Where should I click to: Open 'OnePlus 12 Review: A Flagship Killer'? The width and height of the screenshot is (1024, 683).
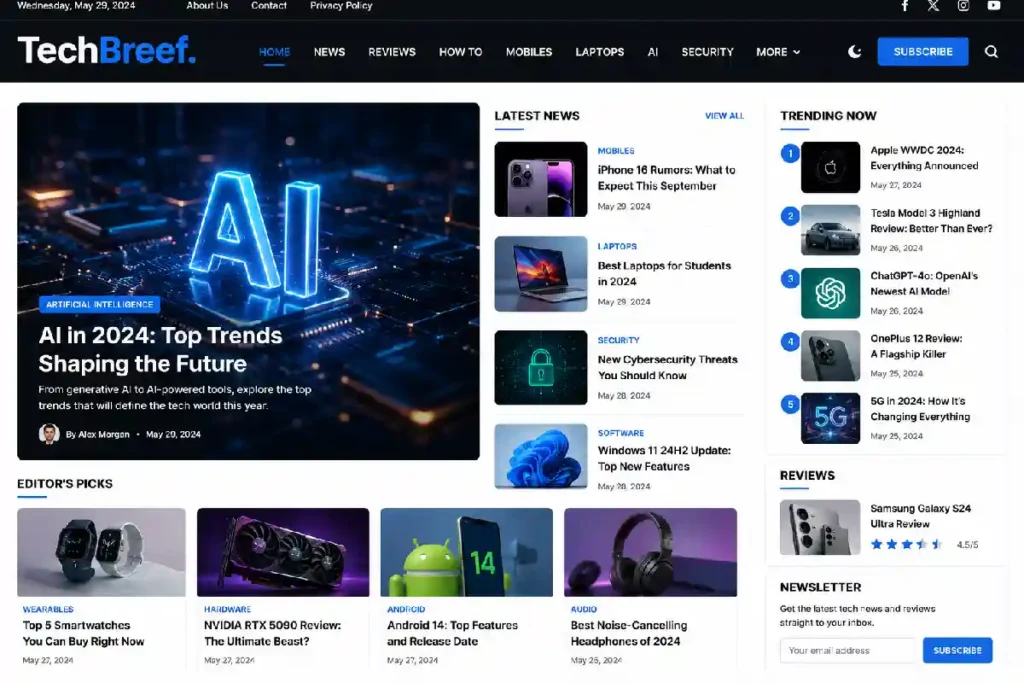click(916, 346)
